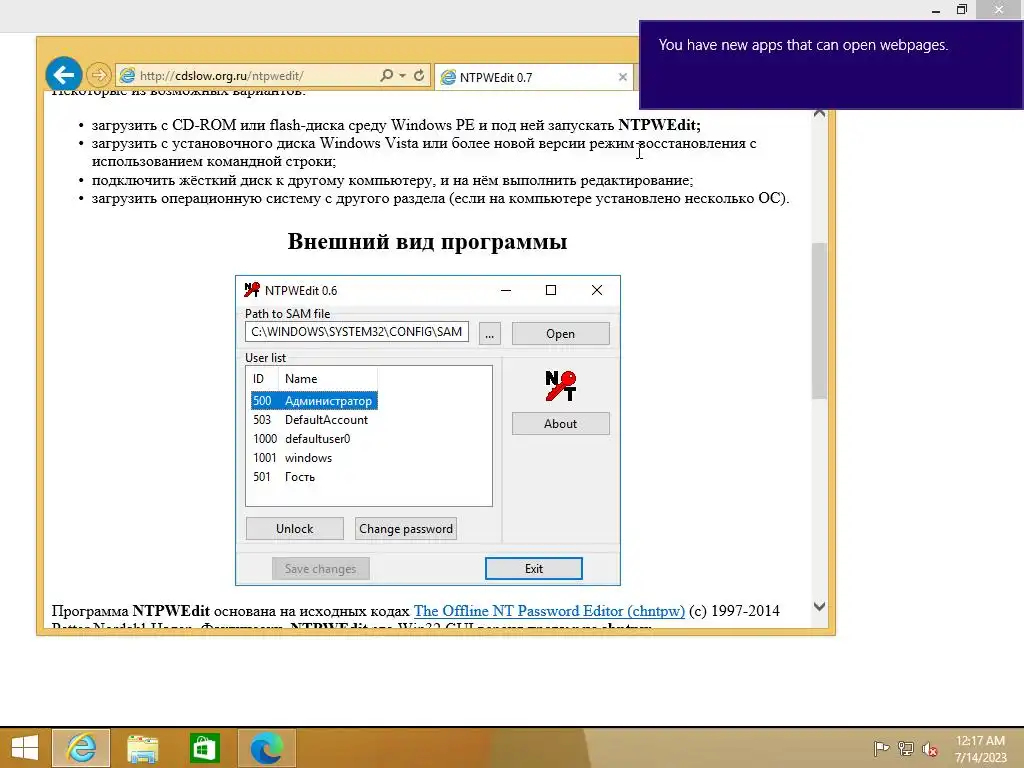The height and width of the screenshot is (768, 1024).
Task: Click the Action Center flag icon
Action: (881, 748)
